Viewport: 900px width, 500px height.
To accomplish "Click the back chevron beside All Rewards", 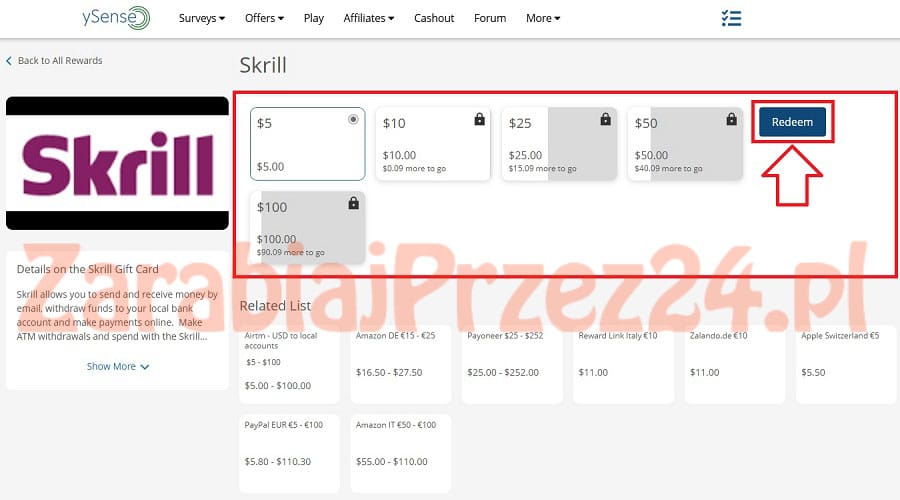I will point(9,61).
